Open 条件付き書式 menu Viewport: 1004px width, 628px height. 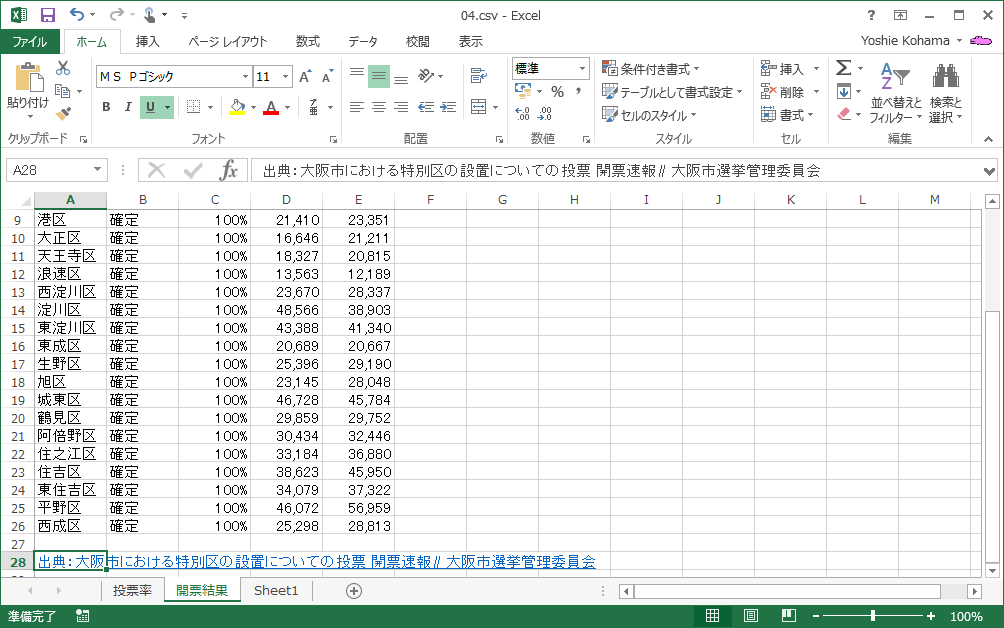click(651, 68)
